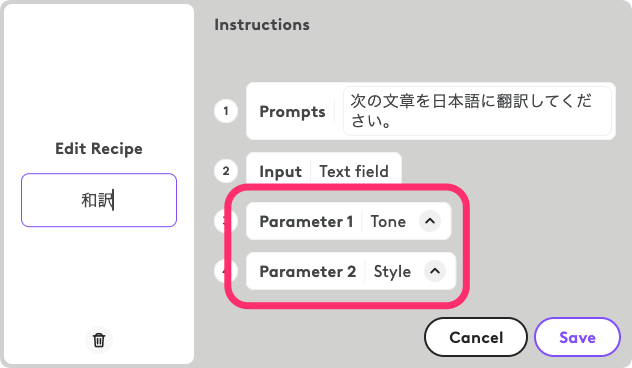Open the Style parameter dropdown value

click(x=392, y=271)
